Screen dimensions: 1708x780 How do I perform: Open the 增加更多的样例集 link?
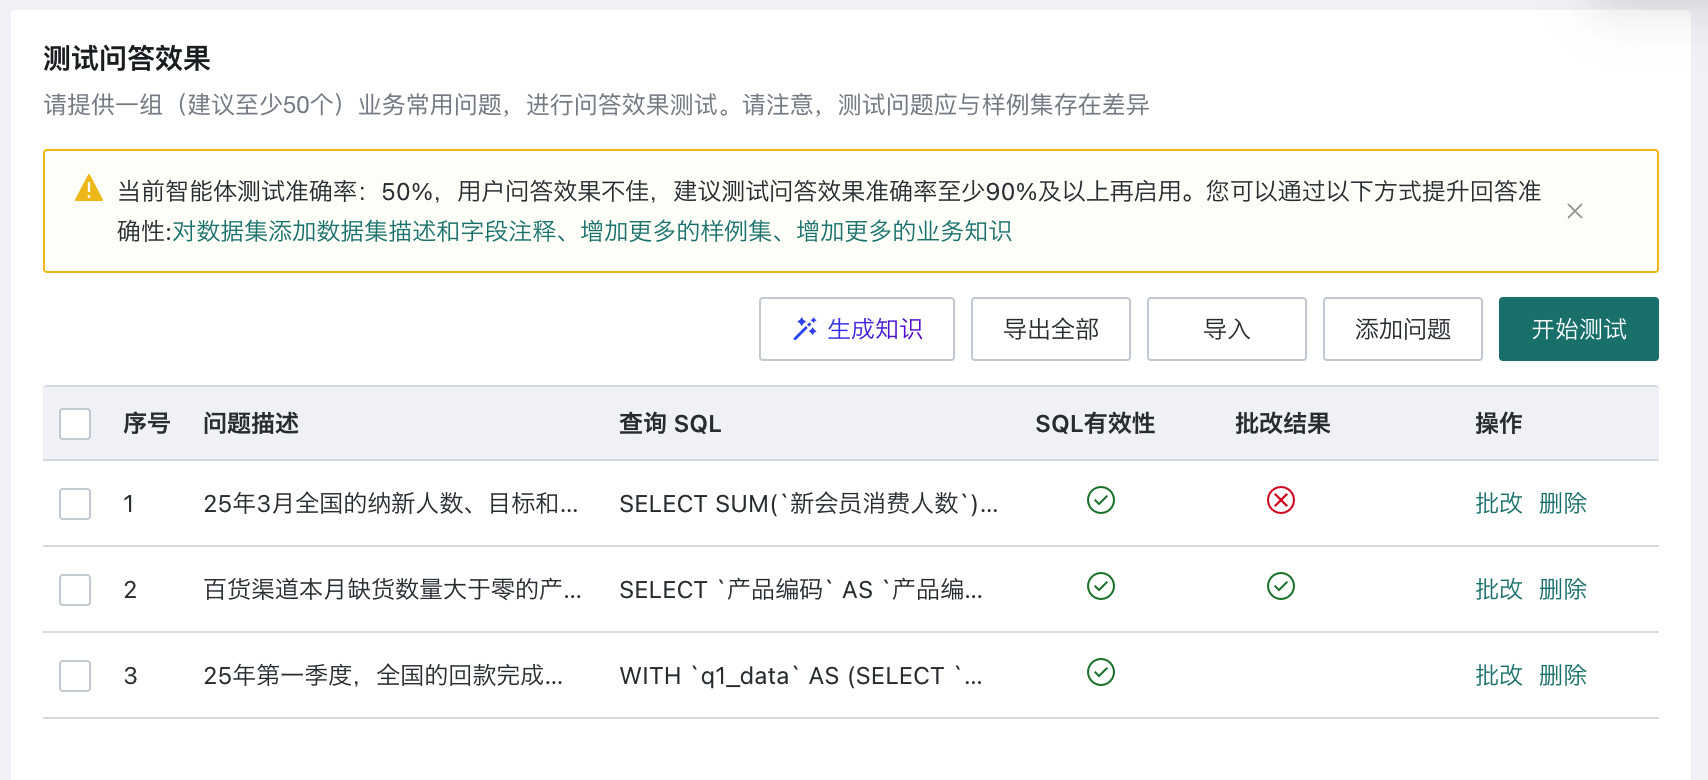676,232
